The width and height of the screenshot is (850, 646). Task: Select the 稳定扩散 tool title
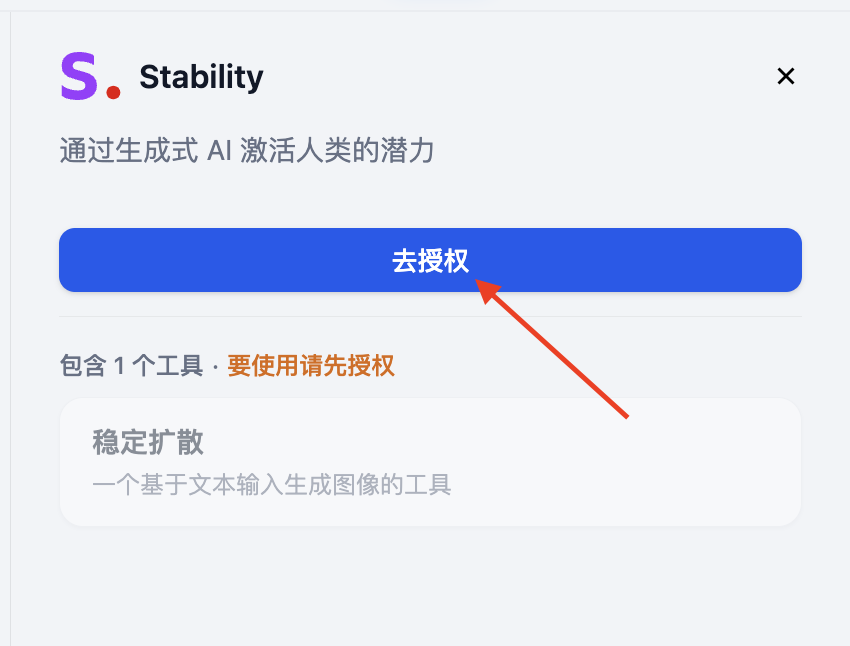click(x=148, y=442)
